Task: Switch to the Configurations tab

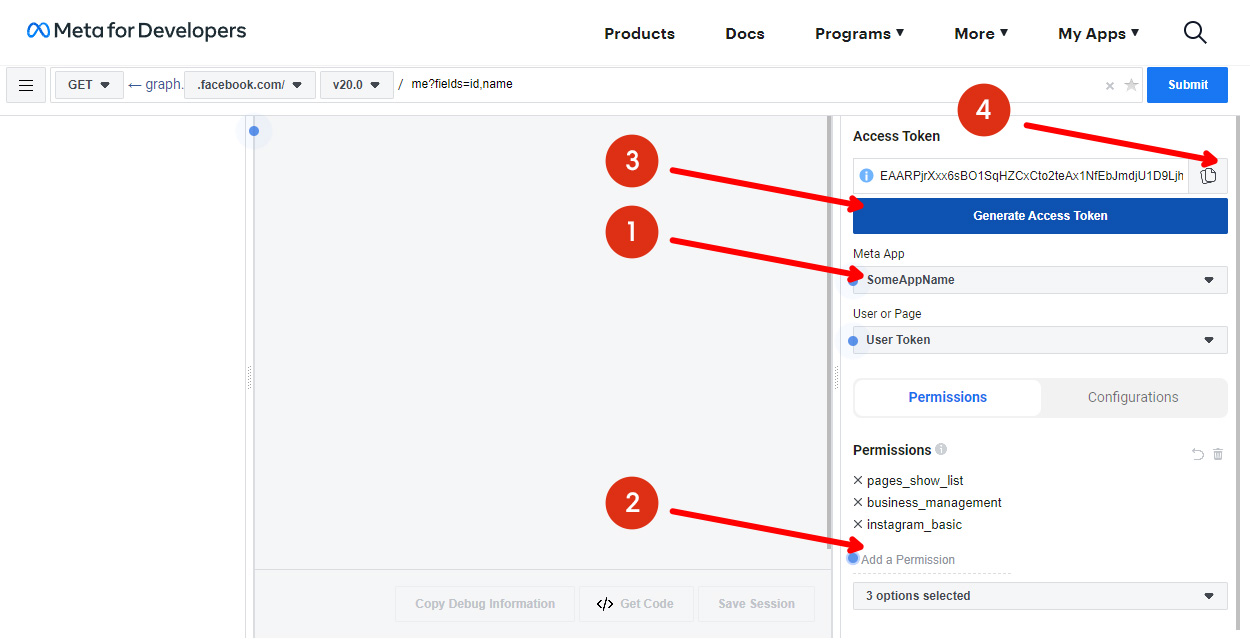Action: tap(1133, 397)
